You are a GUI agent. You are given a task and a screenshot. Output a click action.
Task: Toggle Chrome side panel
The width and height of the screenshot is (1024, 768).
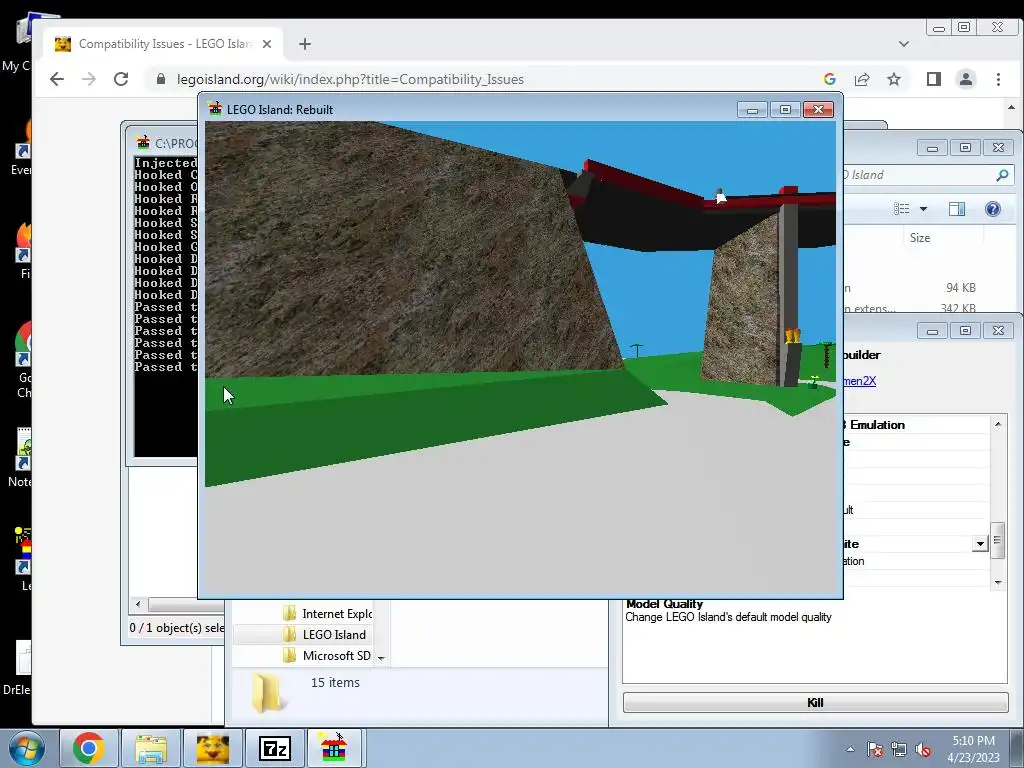[x=934, y=79]
